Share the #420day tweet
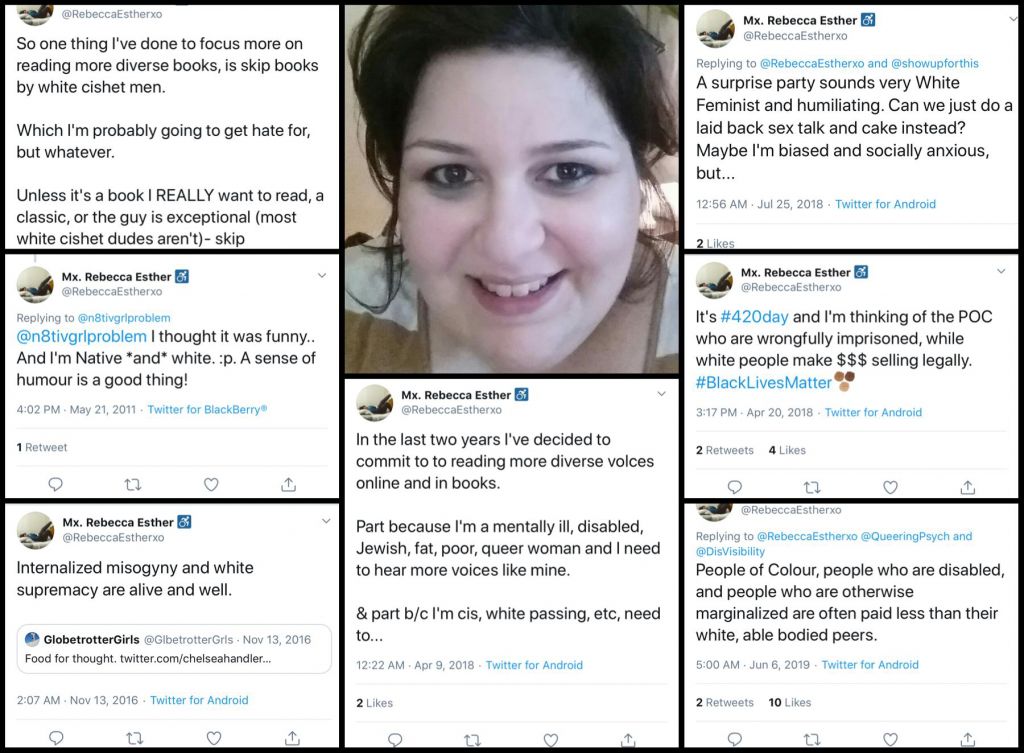 (x=968, y=487)
